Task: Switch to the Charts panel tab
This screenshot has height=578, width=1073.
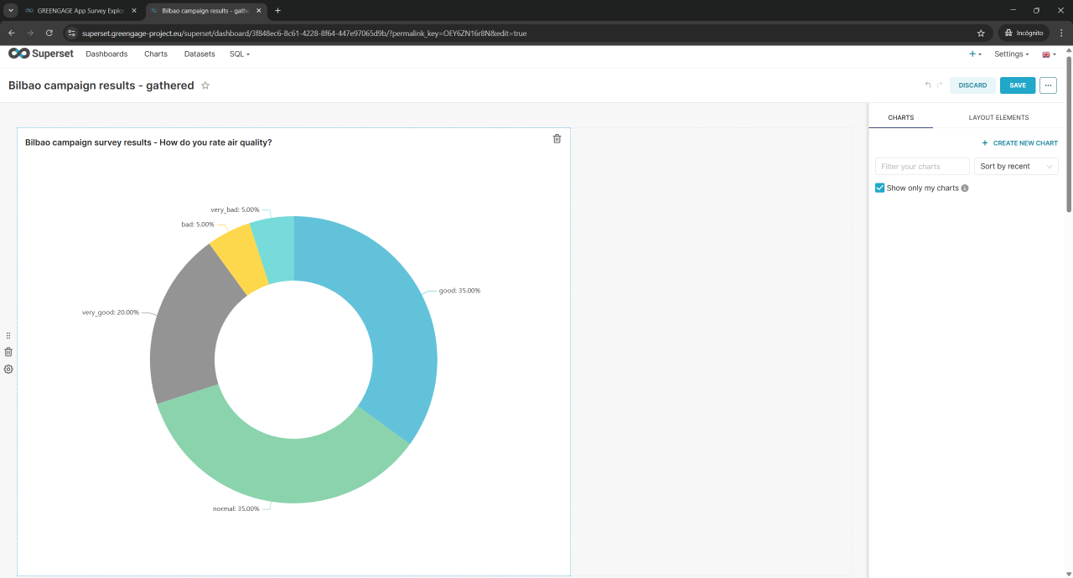Action: pos(901,118)
